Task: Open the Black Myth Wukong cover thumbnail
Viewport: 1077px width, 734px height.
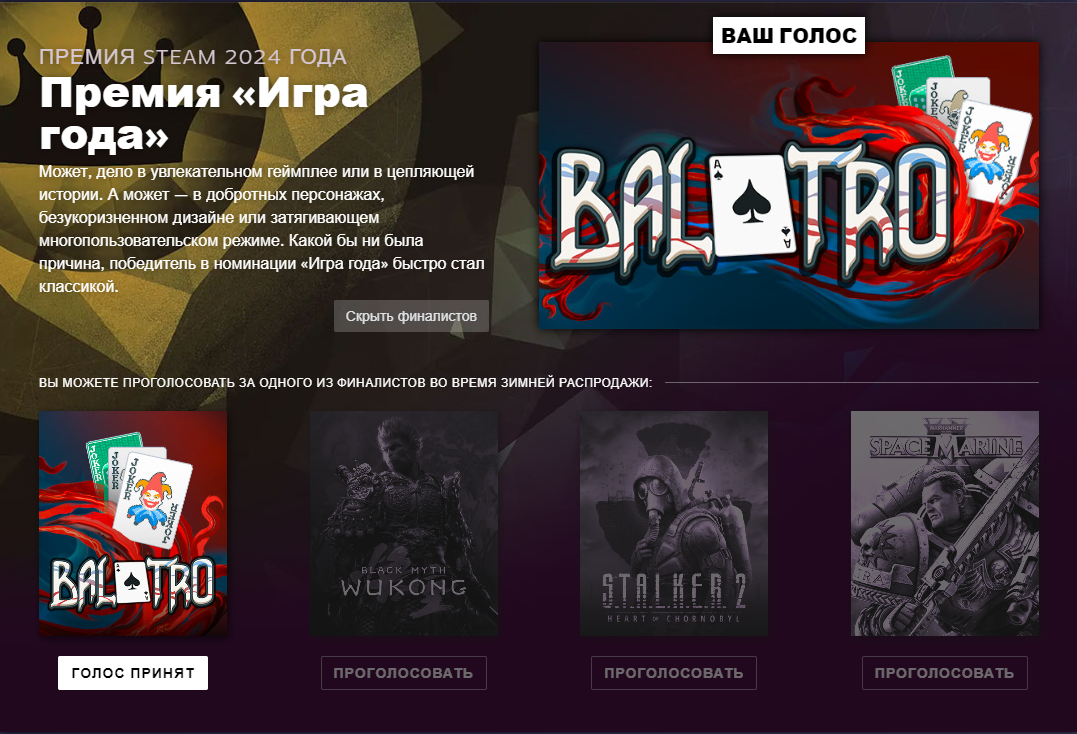Action: coord(404,523)
